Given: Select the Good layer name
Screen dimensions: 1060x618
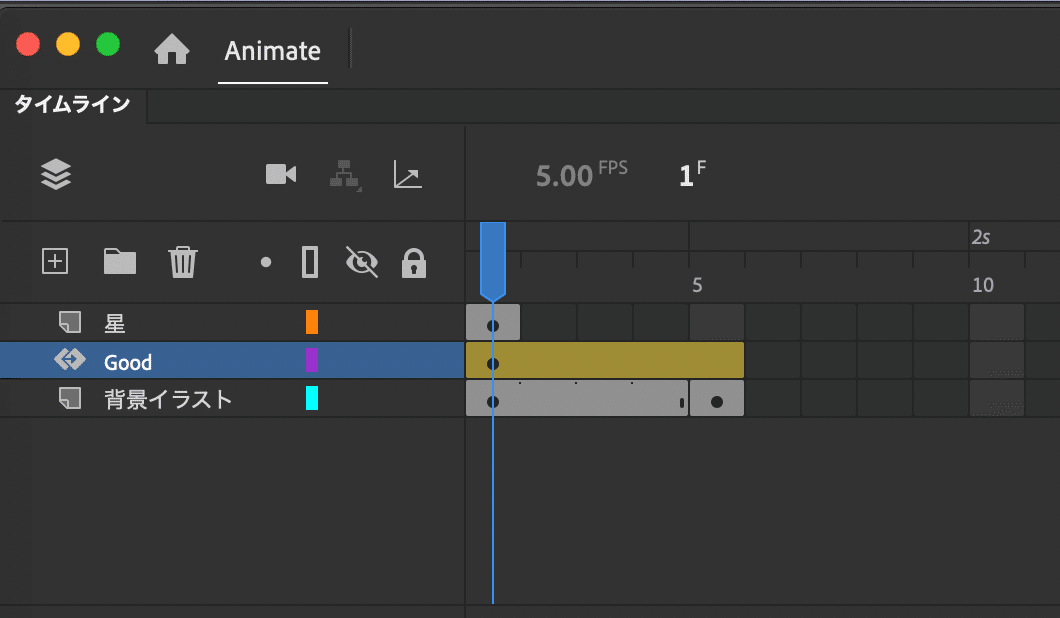Looking at the screenshot, I should click(x=128, y=362).
